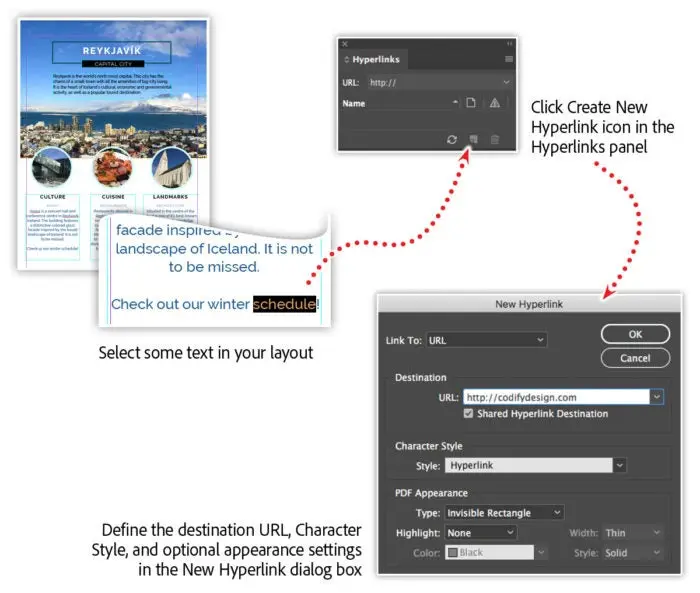
Task: Click OK in New Hyperlink dialog
Action: 635,334
